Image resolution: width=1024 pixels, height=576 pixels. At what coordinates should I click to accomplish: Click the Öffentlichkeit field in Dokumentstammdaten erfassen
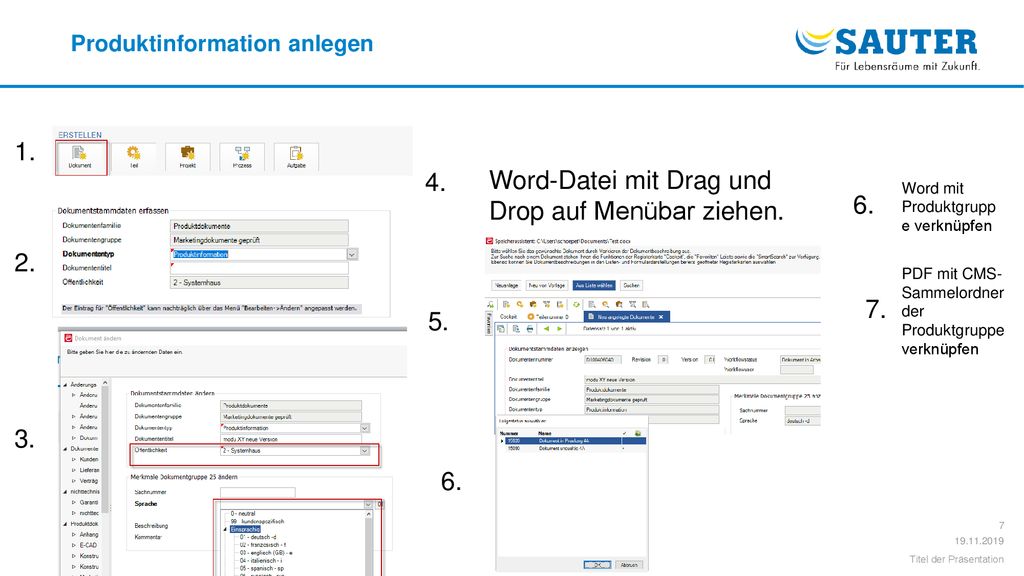[259, 283]
